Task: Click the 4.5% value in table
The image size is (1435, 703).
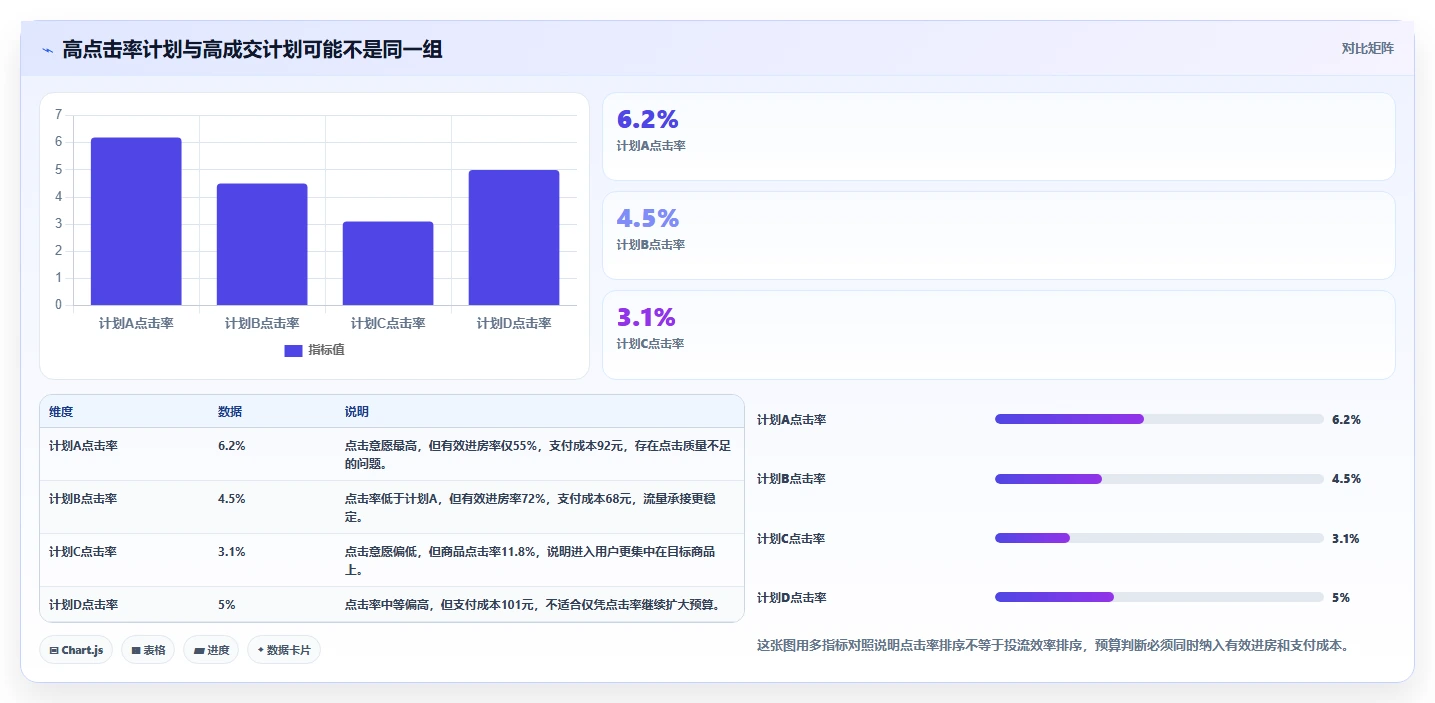Action: click(x=232, y=499)
